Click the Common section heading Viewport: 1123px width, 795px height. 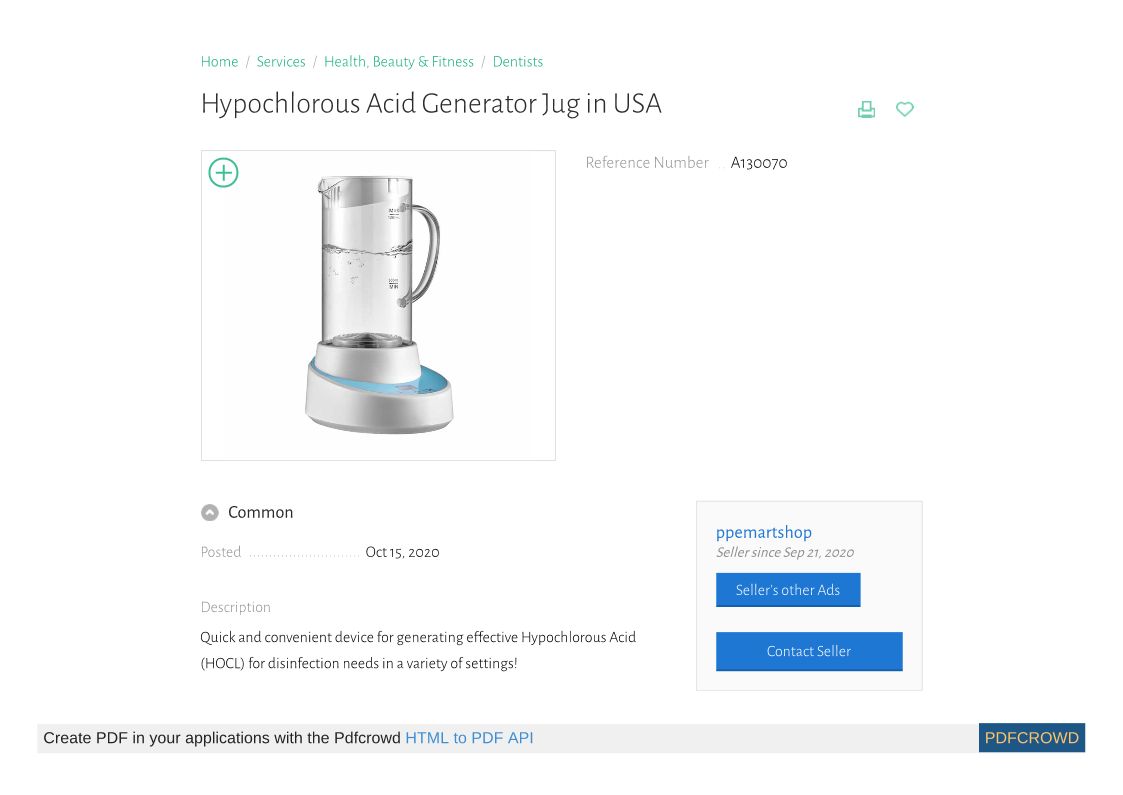click(260, 513)
